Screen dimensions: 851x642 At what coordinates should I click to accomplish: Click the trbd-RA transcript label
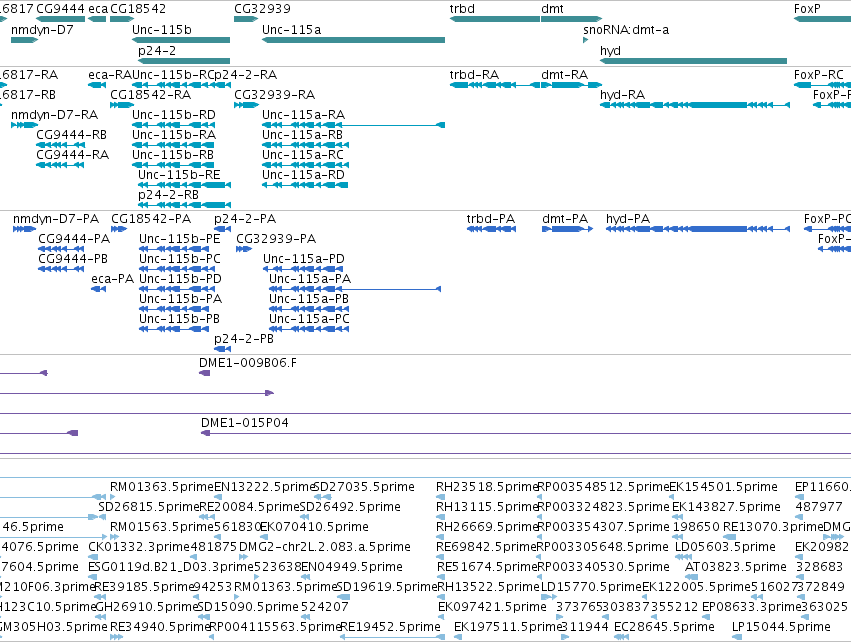(474, 74)
